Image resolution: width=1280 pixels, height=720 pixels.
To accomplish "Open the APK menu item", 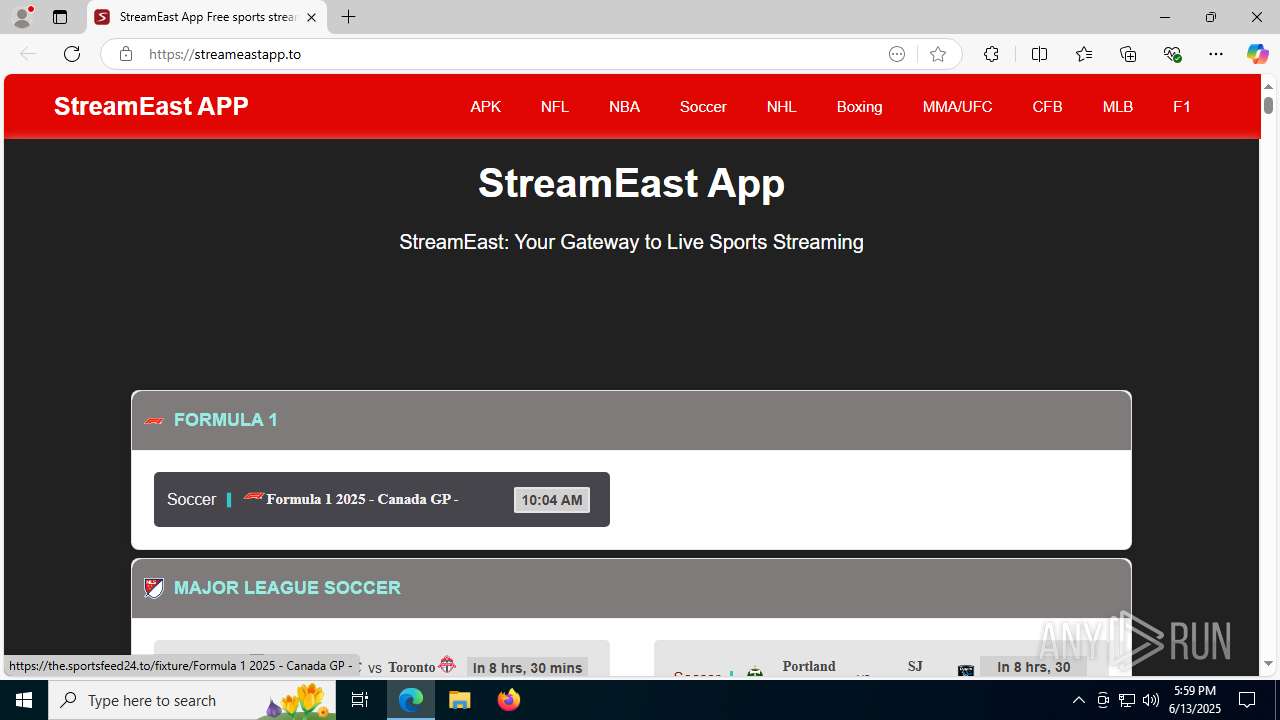I will pos(485,107).
